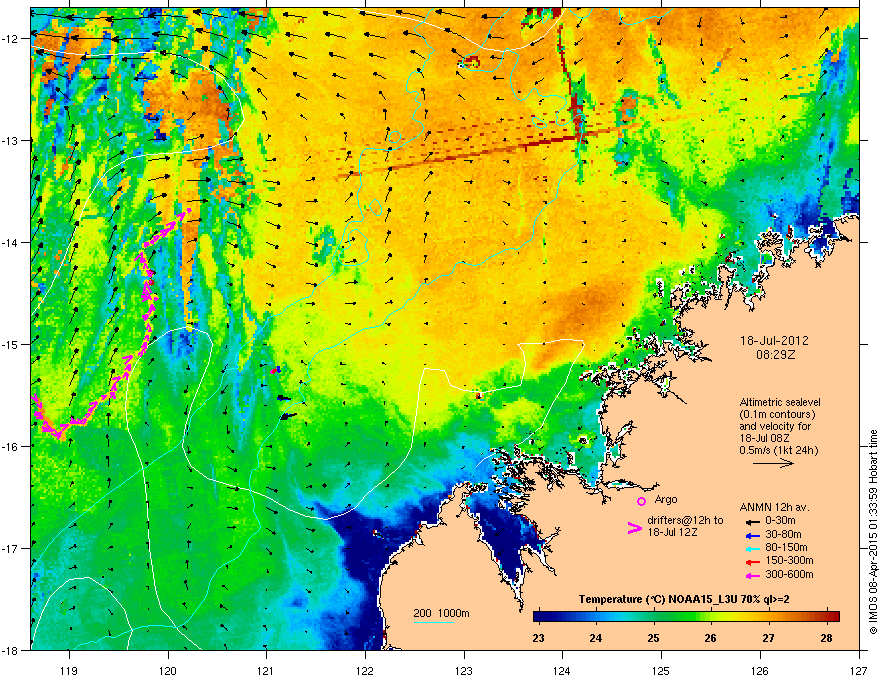The width and height of the screenshot is (880, 680).
Task: Click the 80-150m depth label
Action: pyautogui.click(x=786, y=547)
